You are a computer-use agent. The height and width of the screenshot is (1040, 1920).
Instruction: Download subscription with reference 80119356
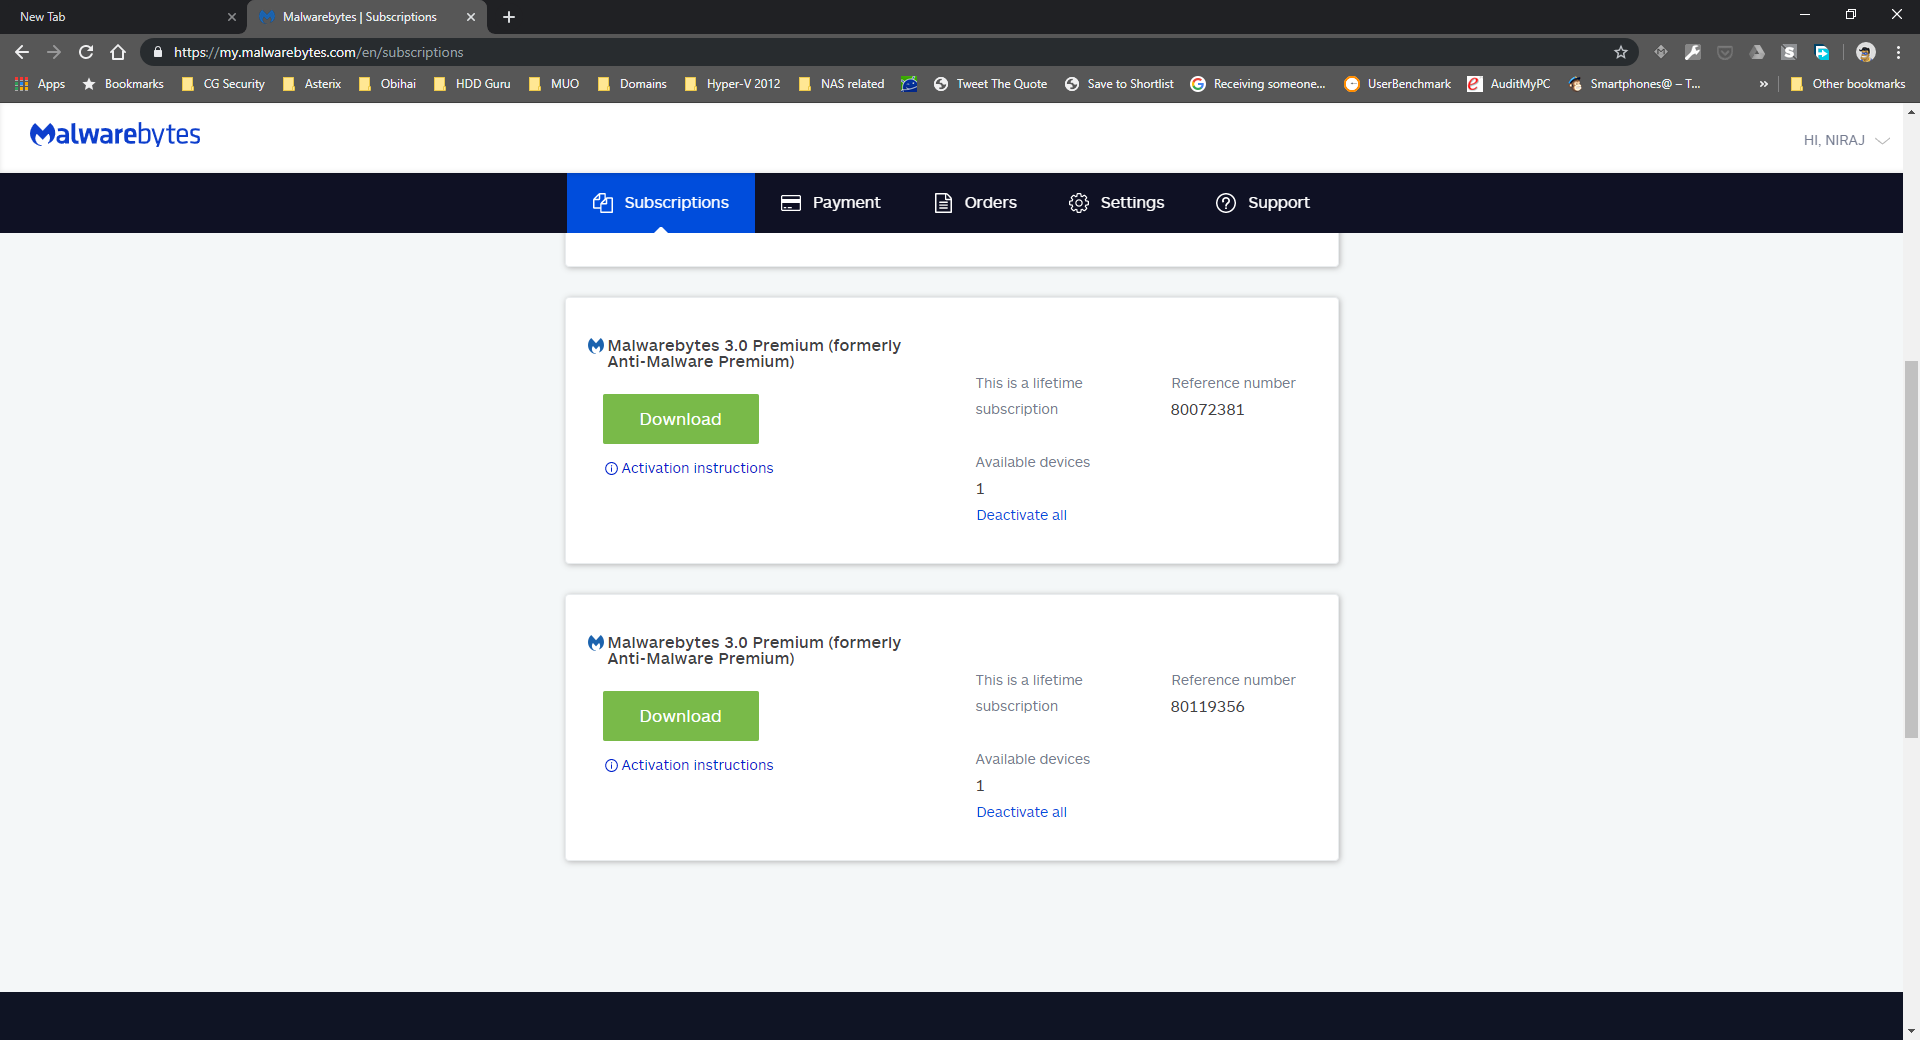[680, 716]
